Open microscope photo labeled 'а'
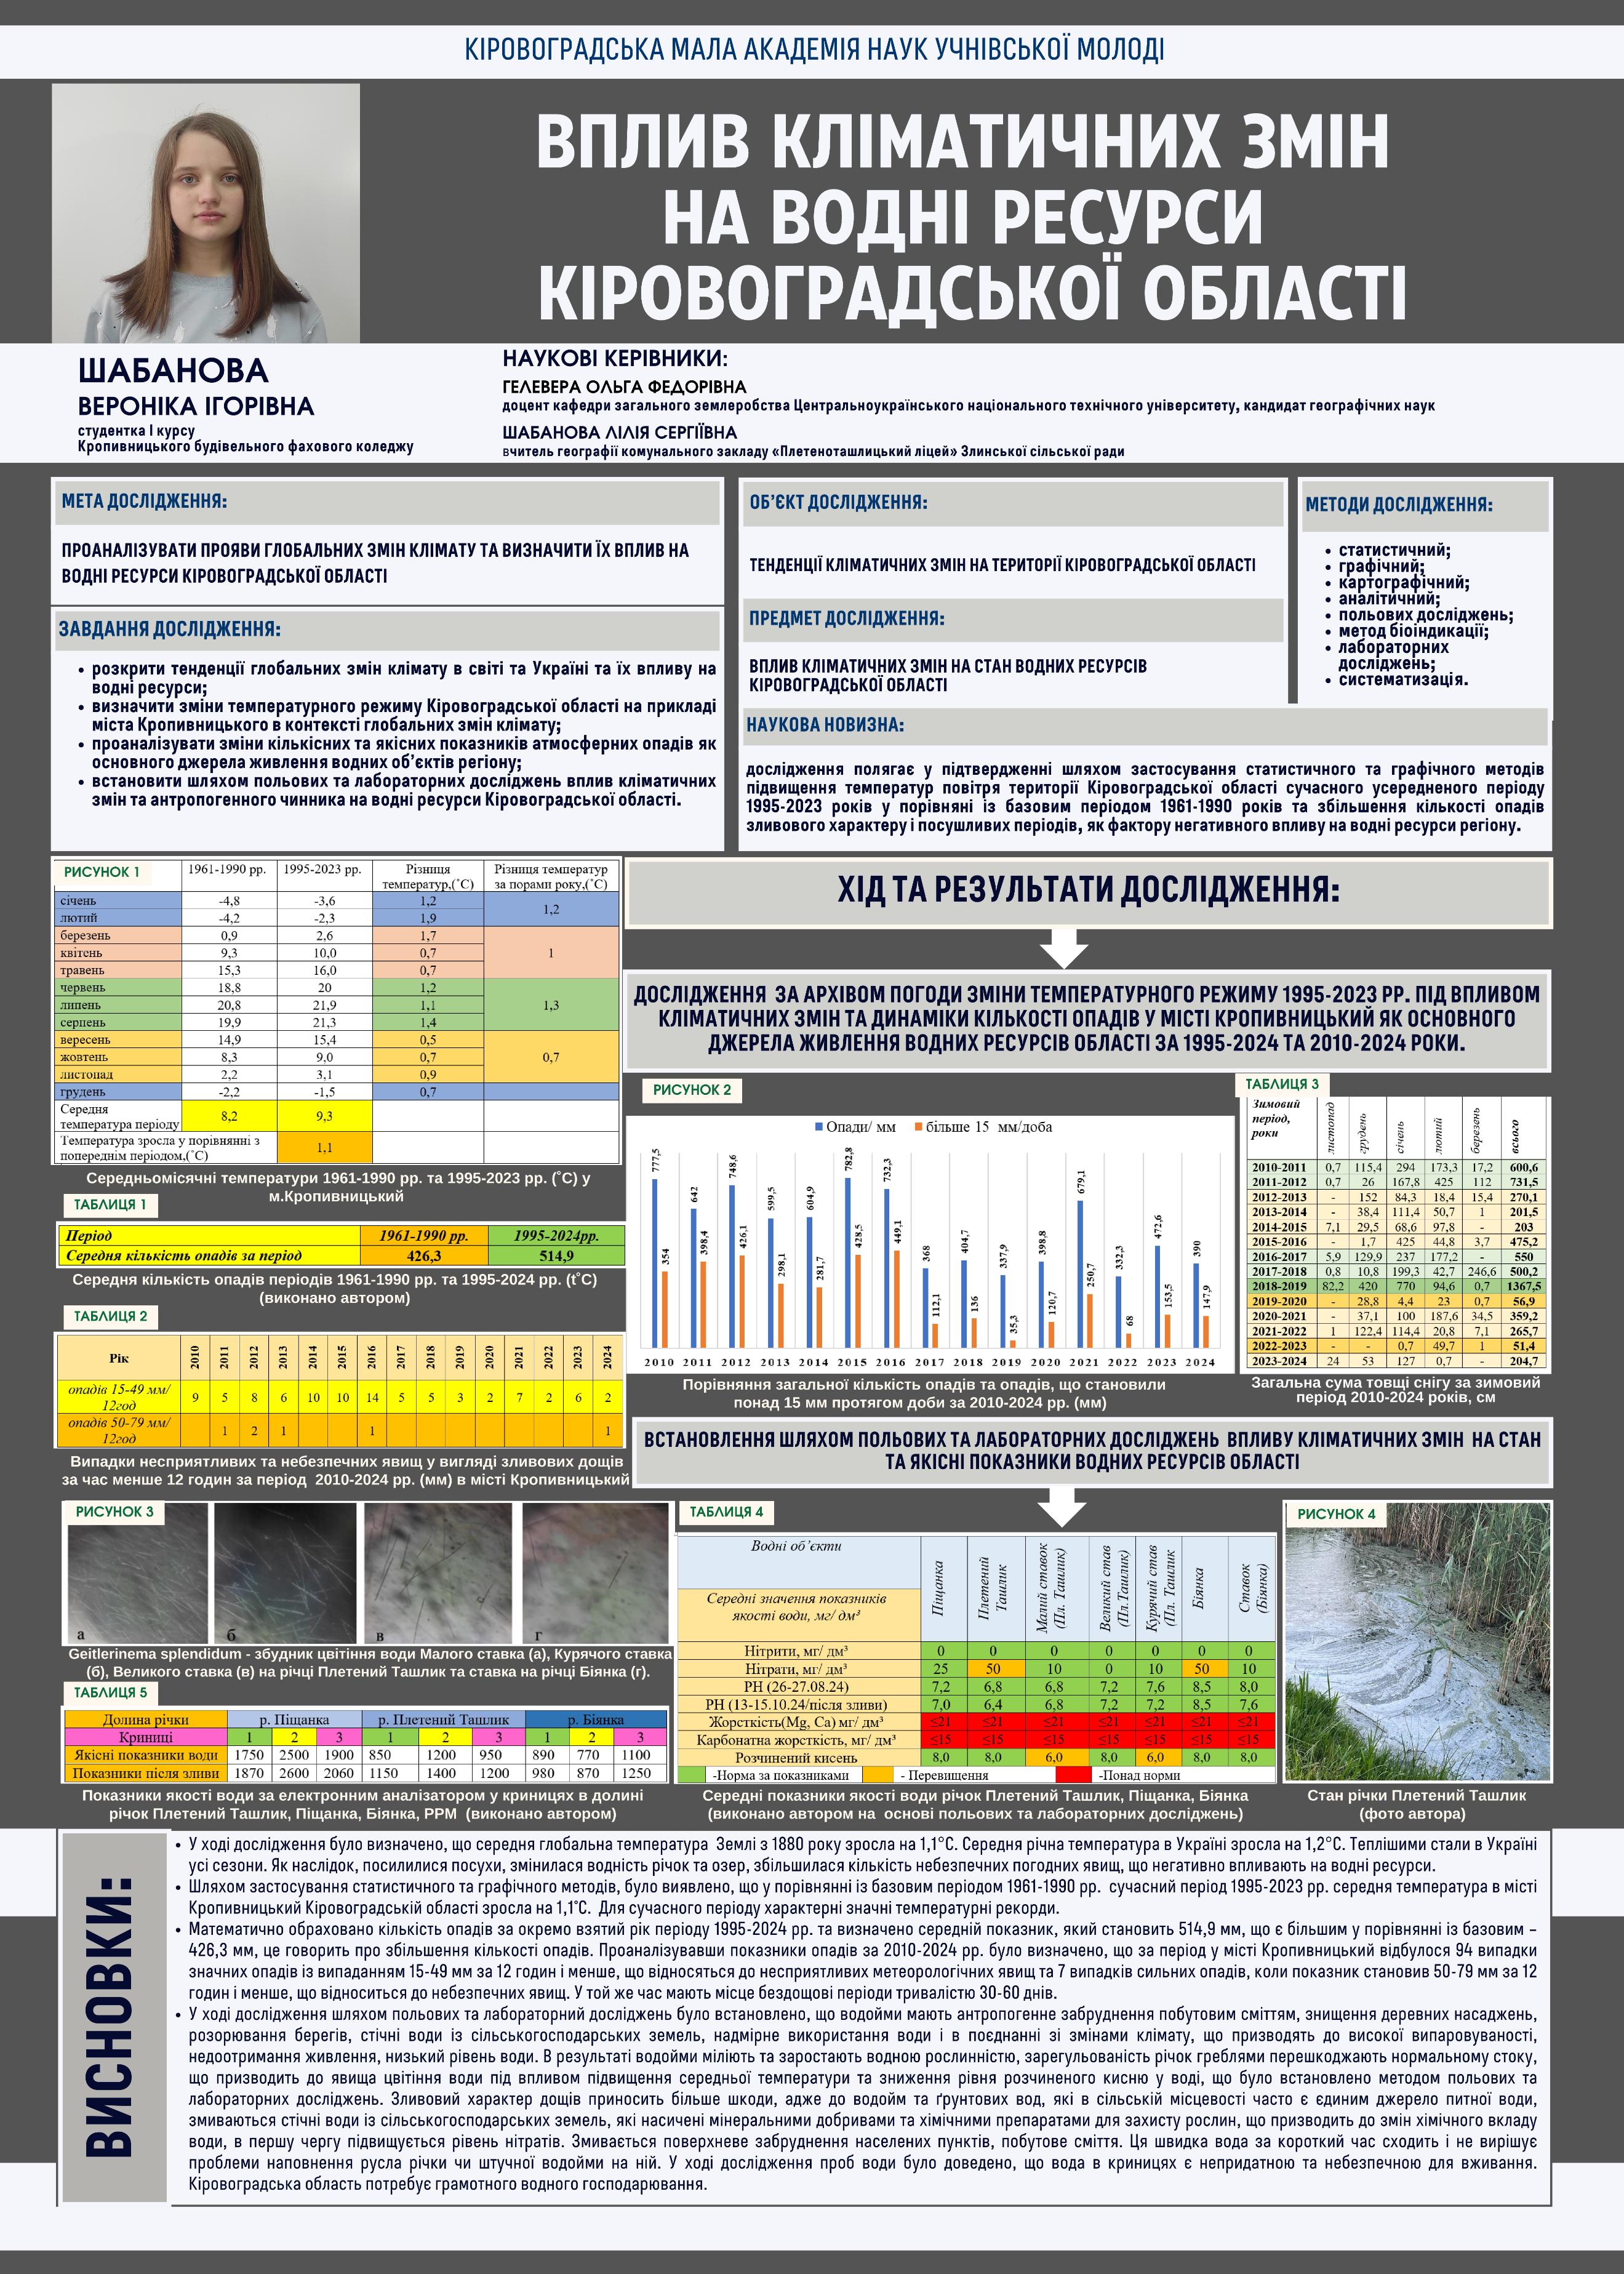Screen dimensions: 1624x2274 (137, 1574)
